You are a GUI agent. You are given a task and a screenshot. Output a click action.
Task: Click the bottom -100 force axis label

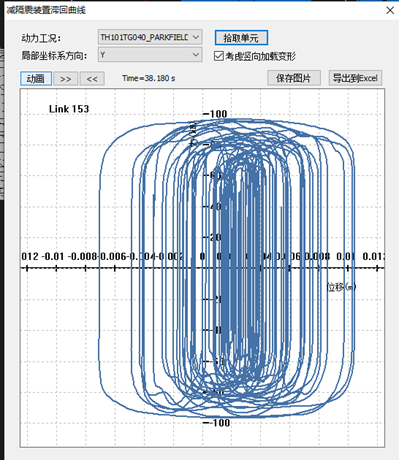point(216,423)
